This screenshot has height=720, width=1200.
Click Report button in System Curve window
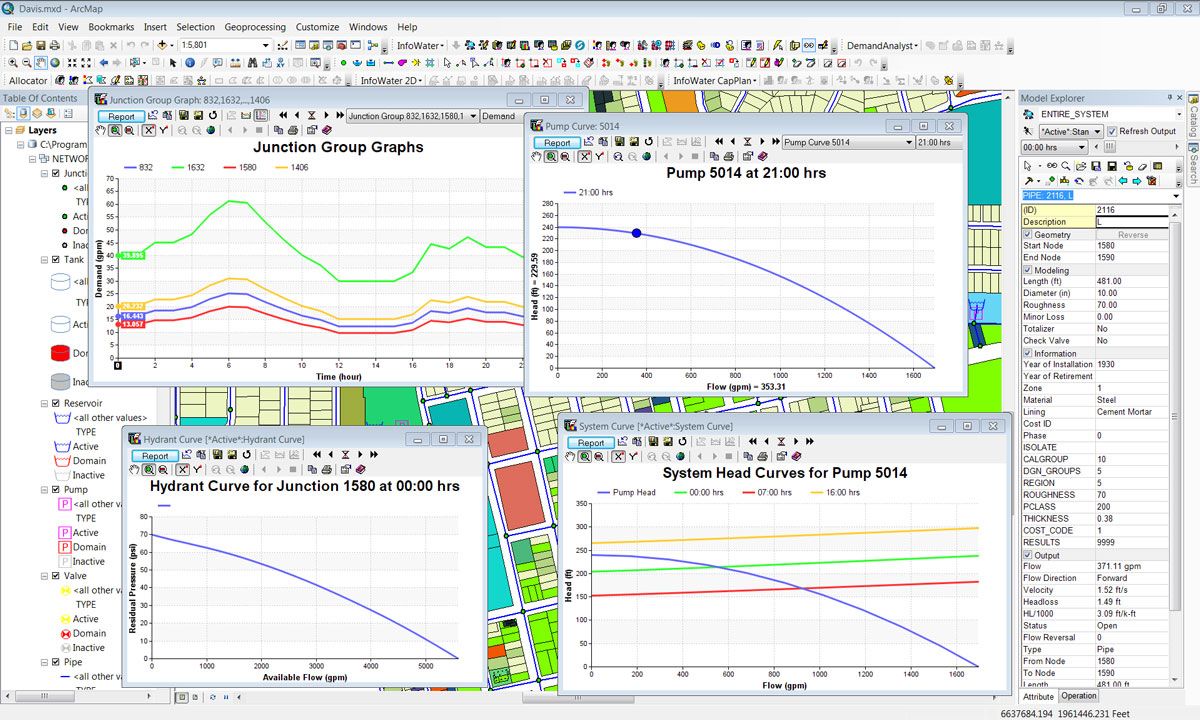coord(590,443)
